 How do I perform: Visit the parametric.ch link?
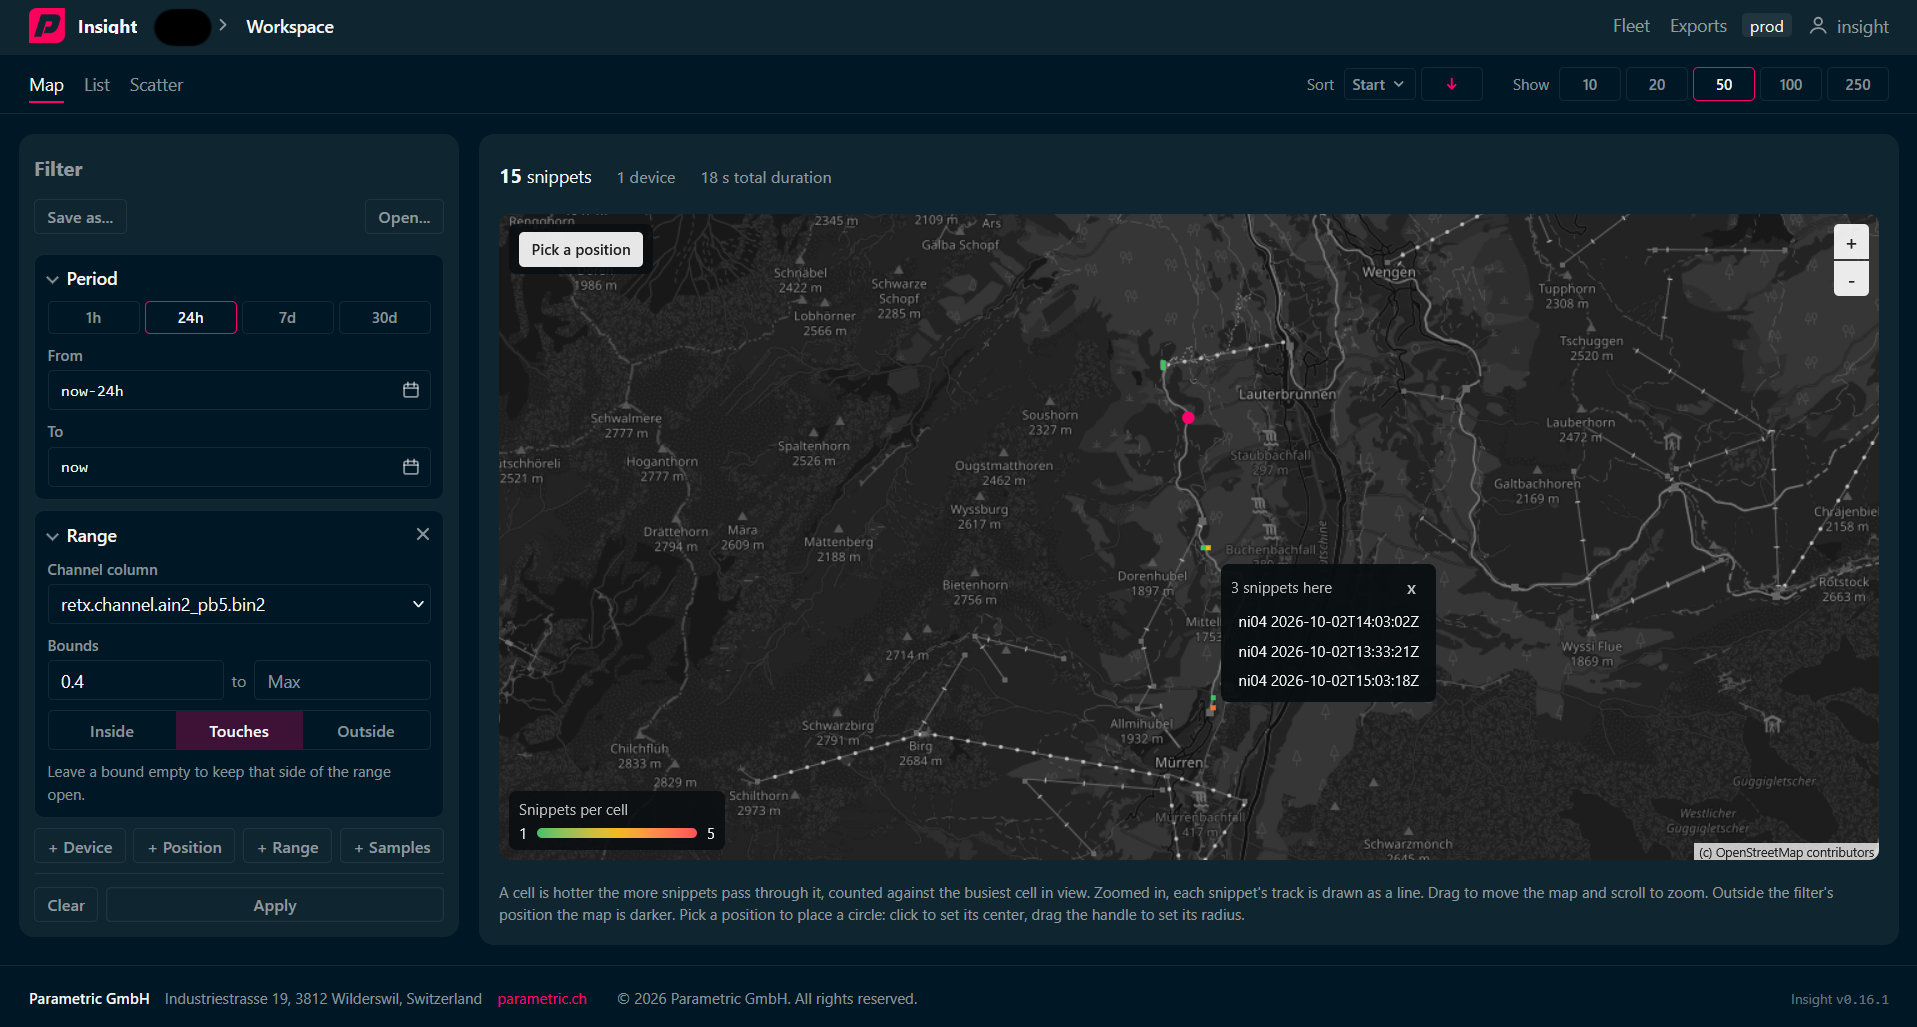click(x=542, y=999)
